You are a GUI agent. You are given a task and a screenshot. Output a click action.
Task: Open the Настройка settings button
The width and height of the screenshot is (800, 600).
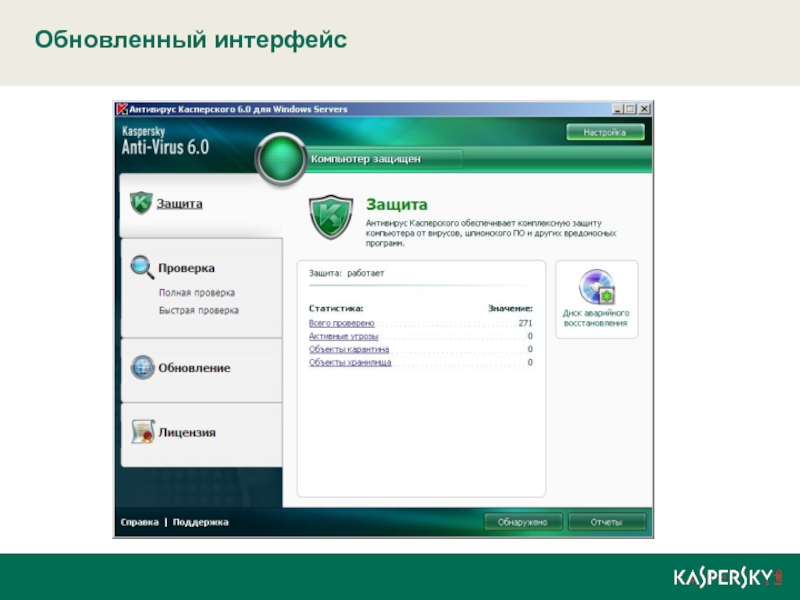(x=605, y=132)
